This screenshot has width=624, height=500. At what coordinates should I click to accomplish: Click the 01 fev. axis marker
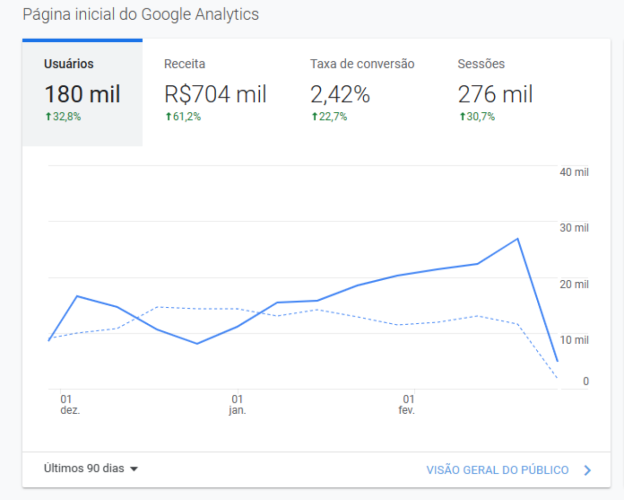(x=407, y=404)
